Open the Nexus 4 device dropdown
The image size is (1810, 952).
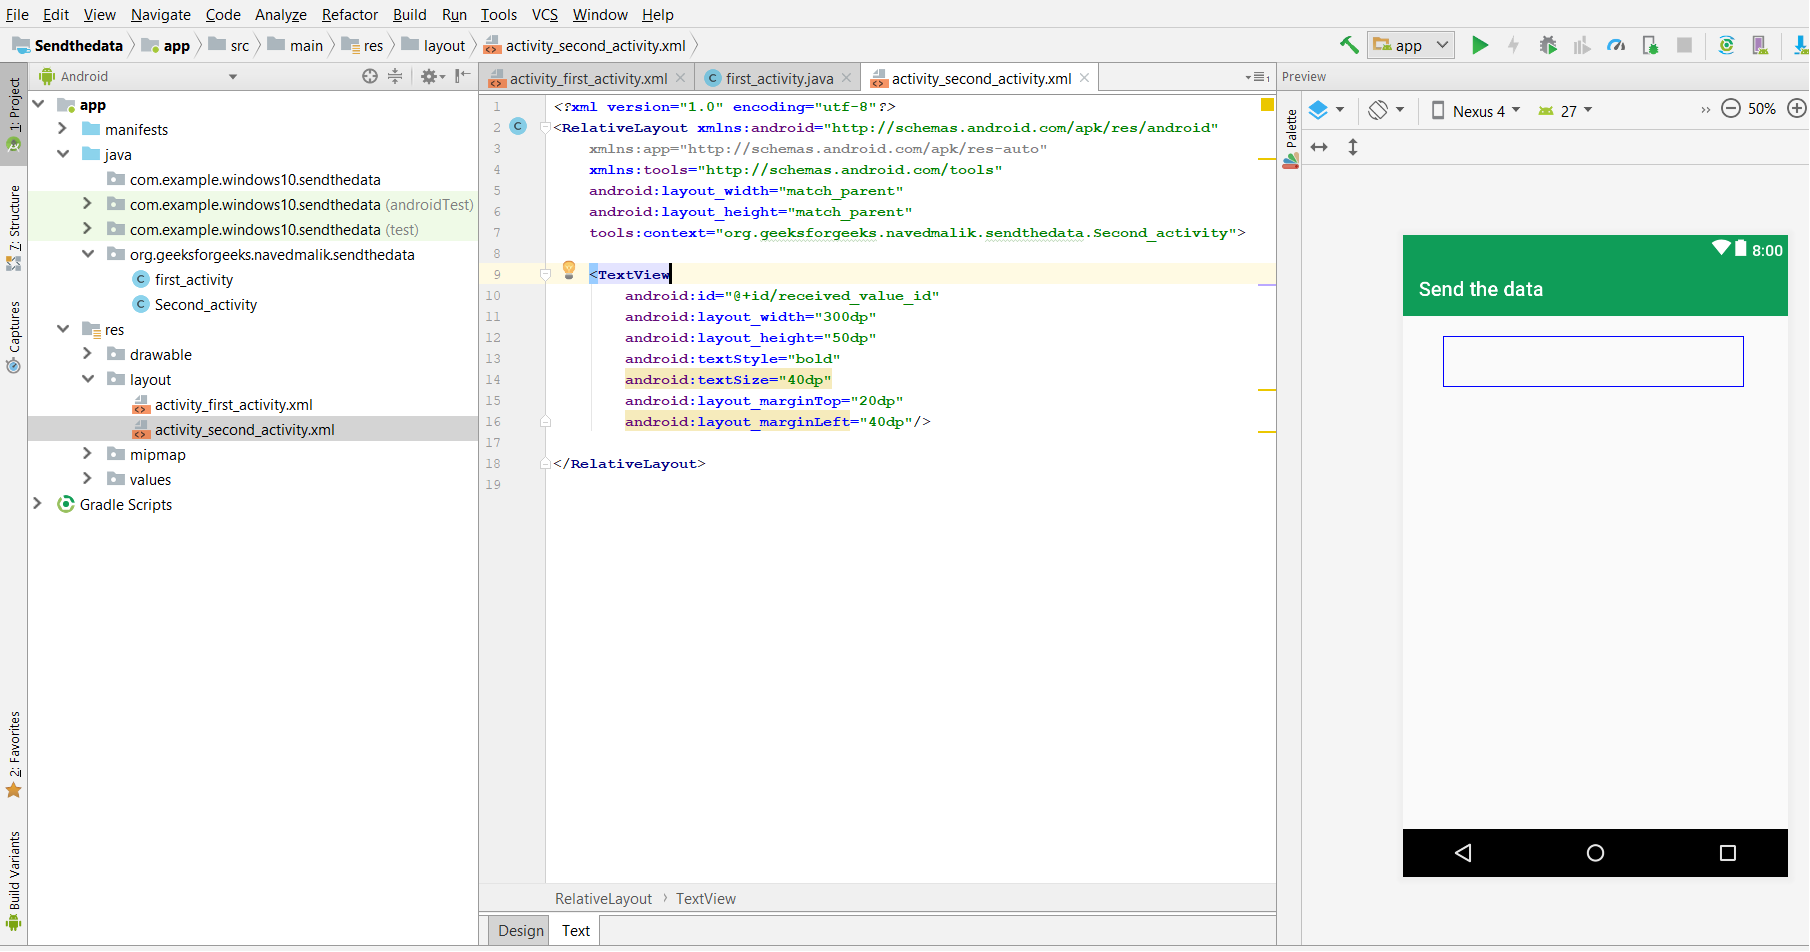click(x=1476, y=111)
